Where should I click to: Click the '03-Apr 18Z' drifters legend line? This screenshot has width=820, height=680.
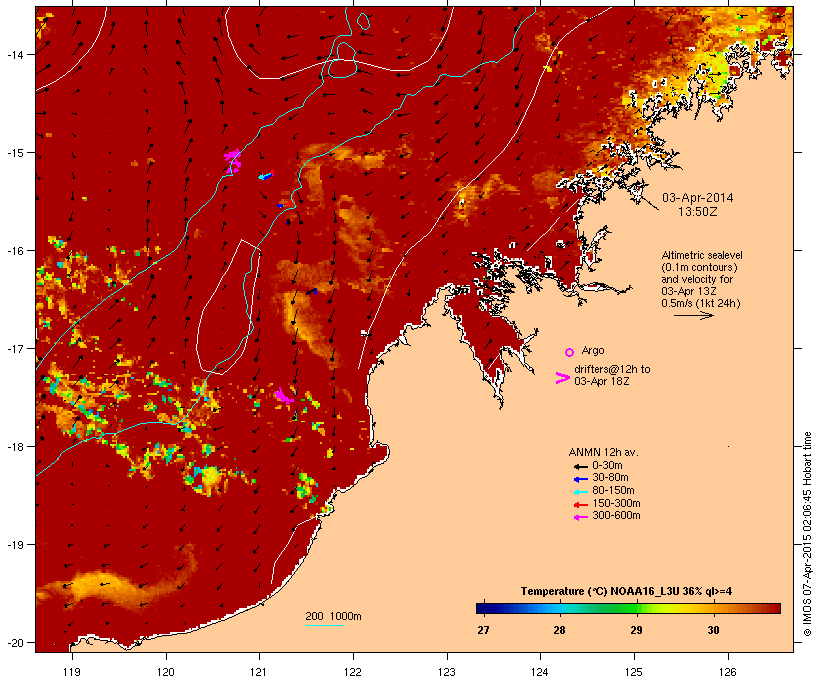click(x=601, y=381)
